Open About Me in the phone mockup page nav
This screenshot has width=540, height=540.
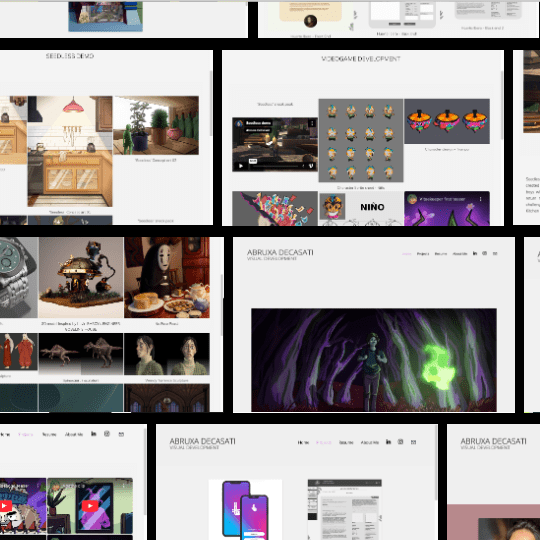click(370, 443)
